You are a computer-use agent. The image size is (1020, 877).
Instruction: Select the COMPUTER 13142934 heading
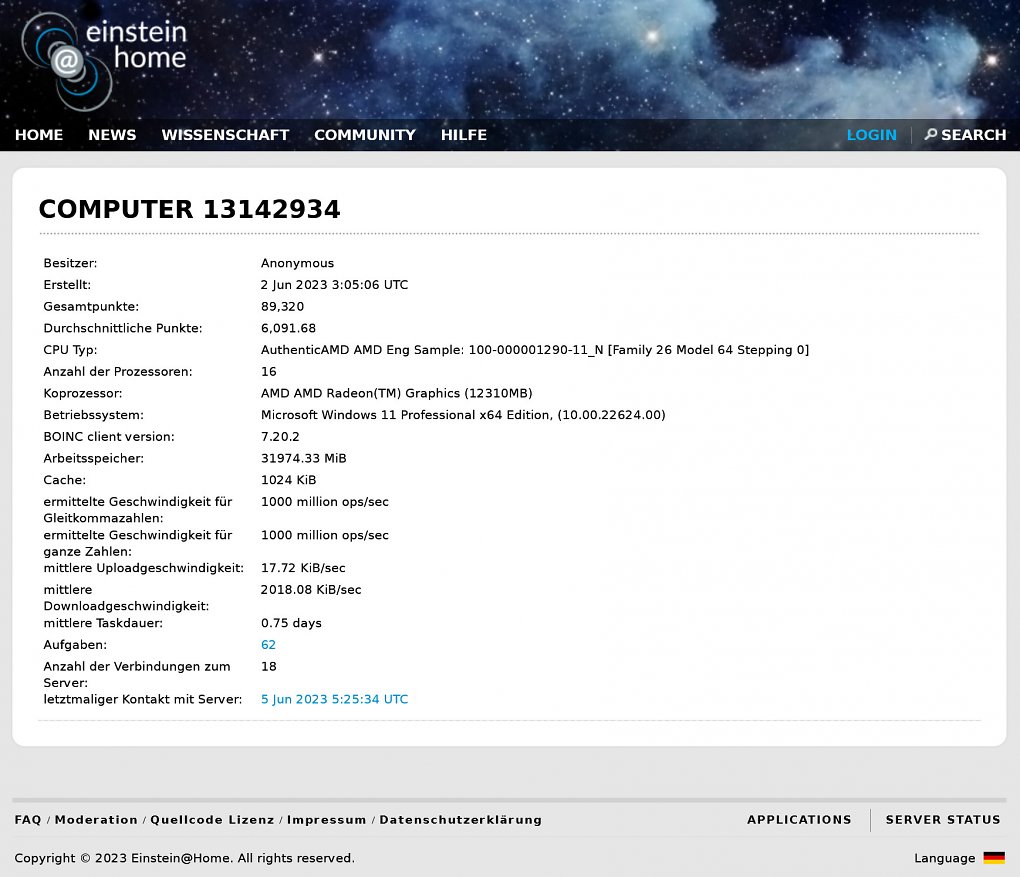click(x=189, y=209)
